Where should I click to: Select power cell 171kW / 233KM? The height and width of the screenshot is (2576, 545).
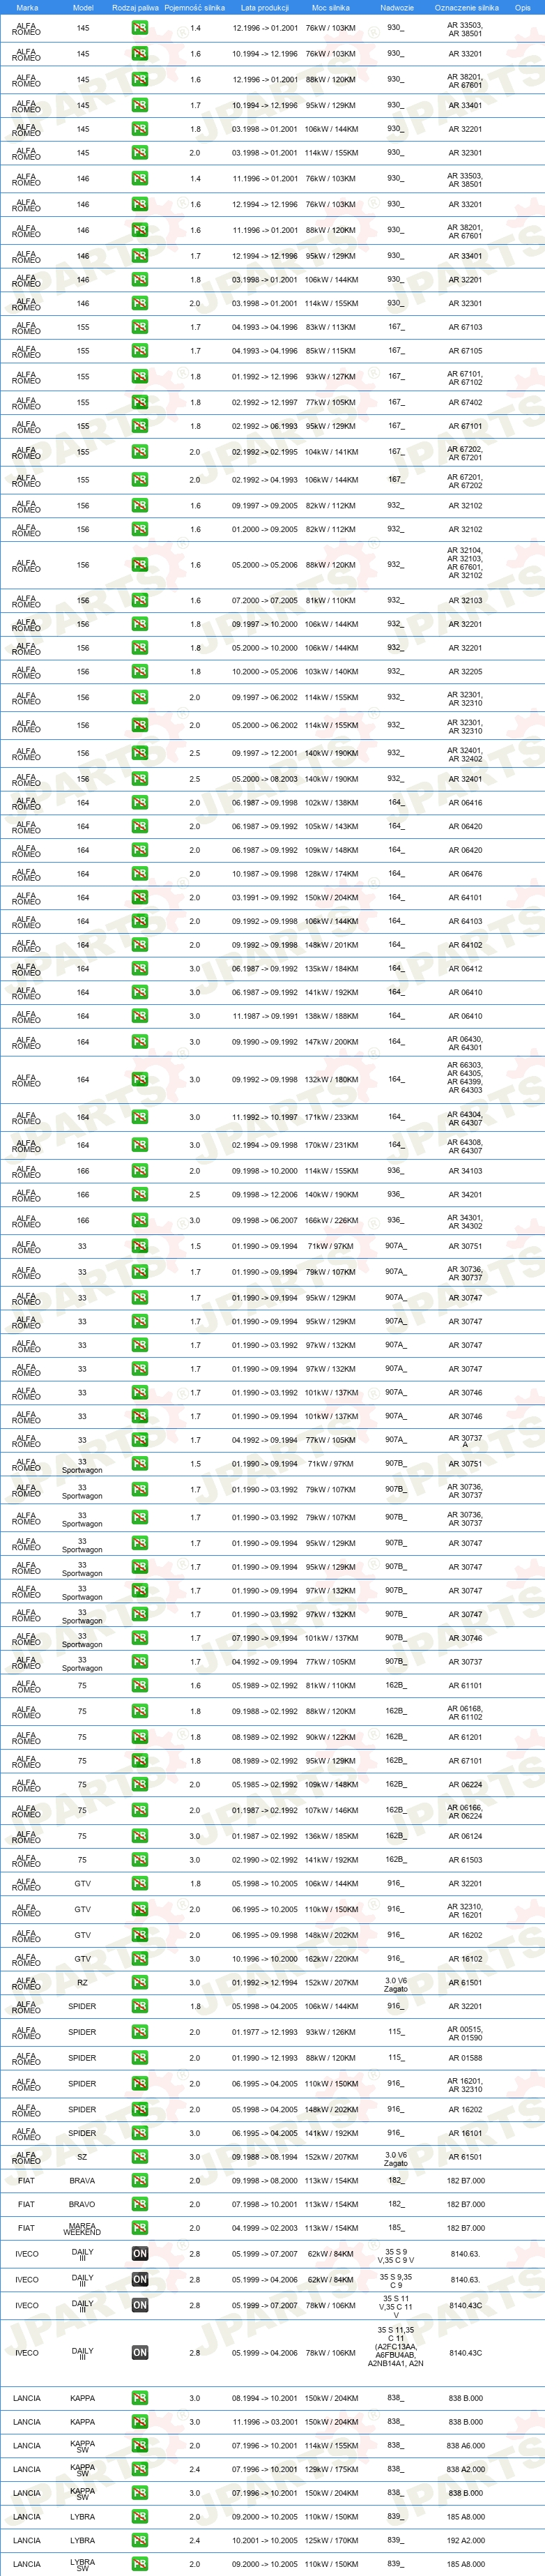click(331, 1117)
